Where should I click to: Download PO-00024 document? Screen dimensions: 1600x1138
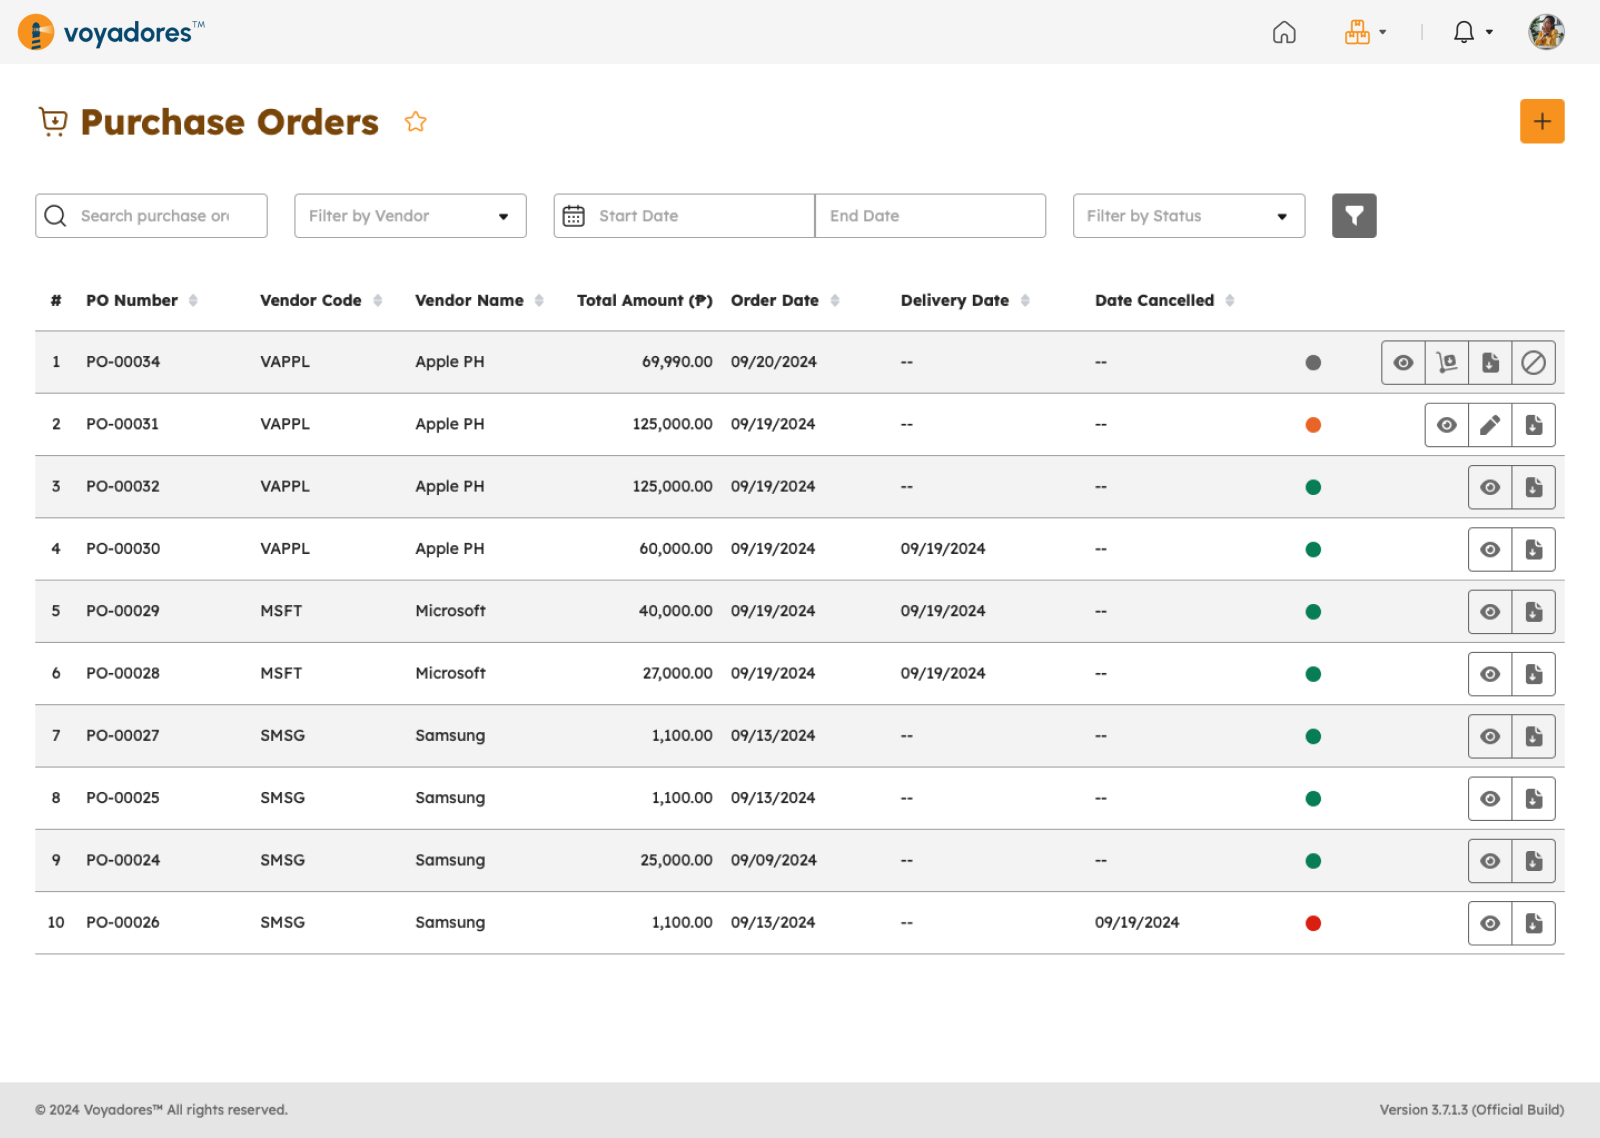(x=1533, y=861)
